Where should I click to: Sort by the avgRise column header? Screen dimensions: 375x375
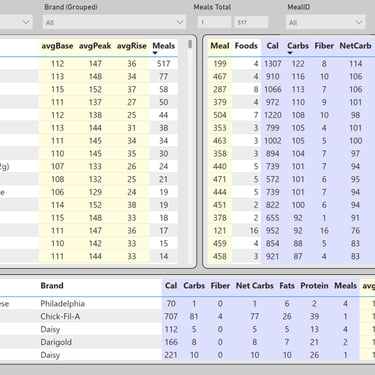point(132,46)
